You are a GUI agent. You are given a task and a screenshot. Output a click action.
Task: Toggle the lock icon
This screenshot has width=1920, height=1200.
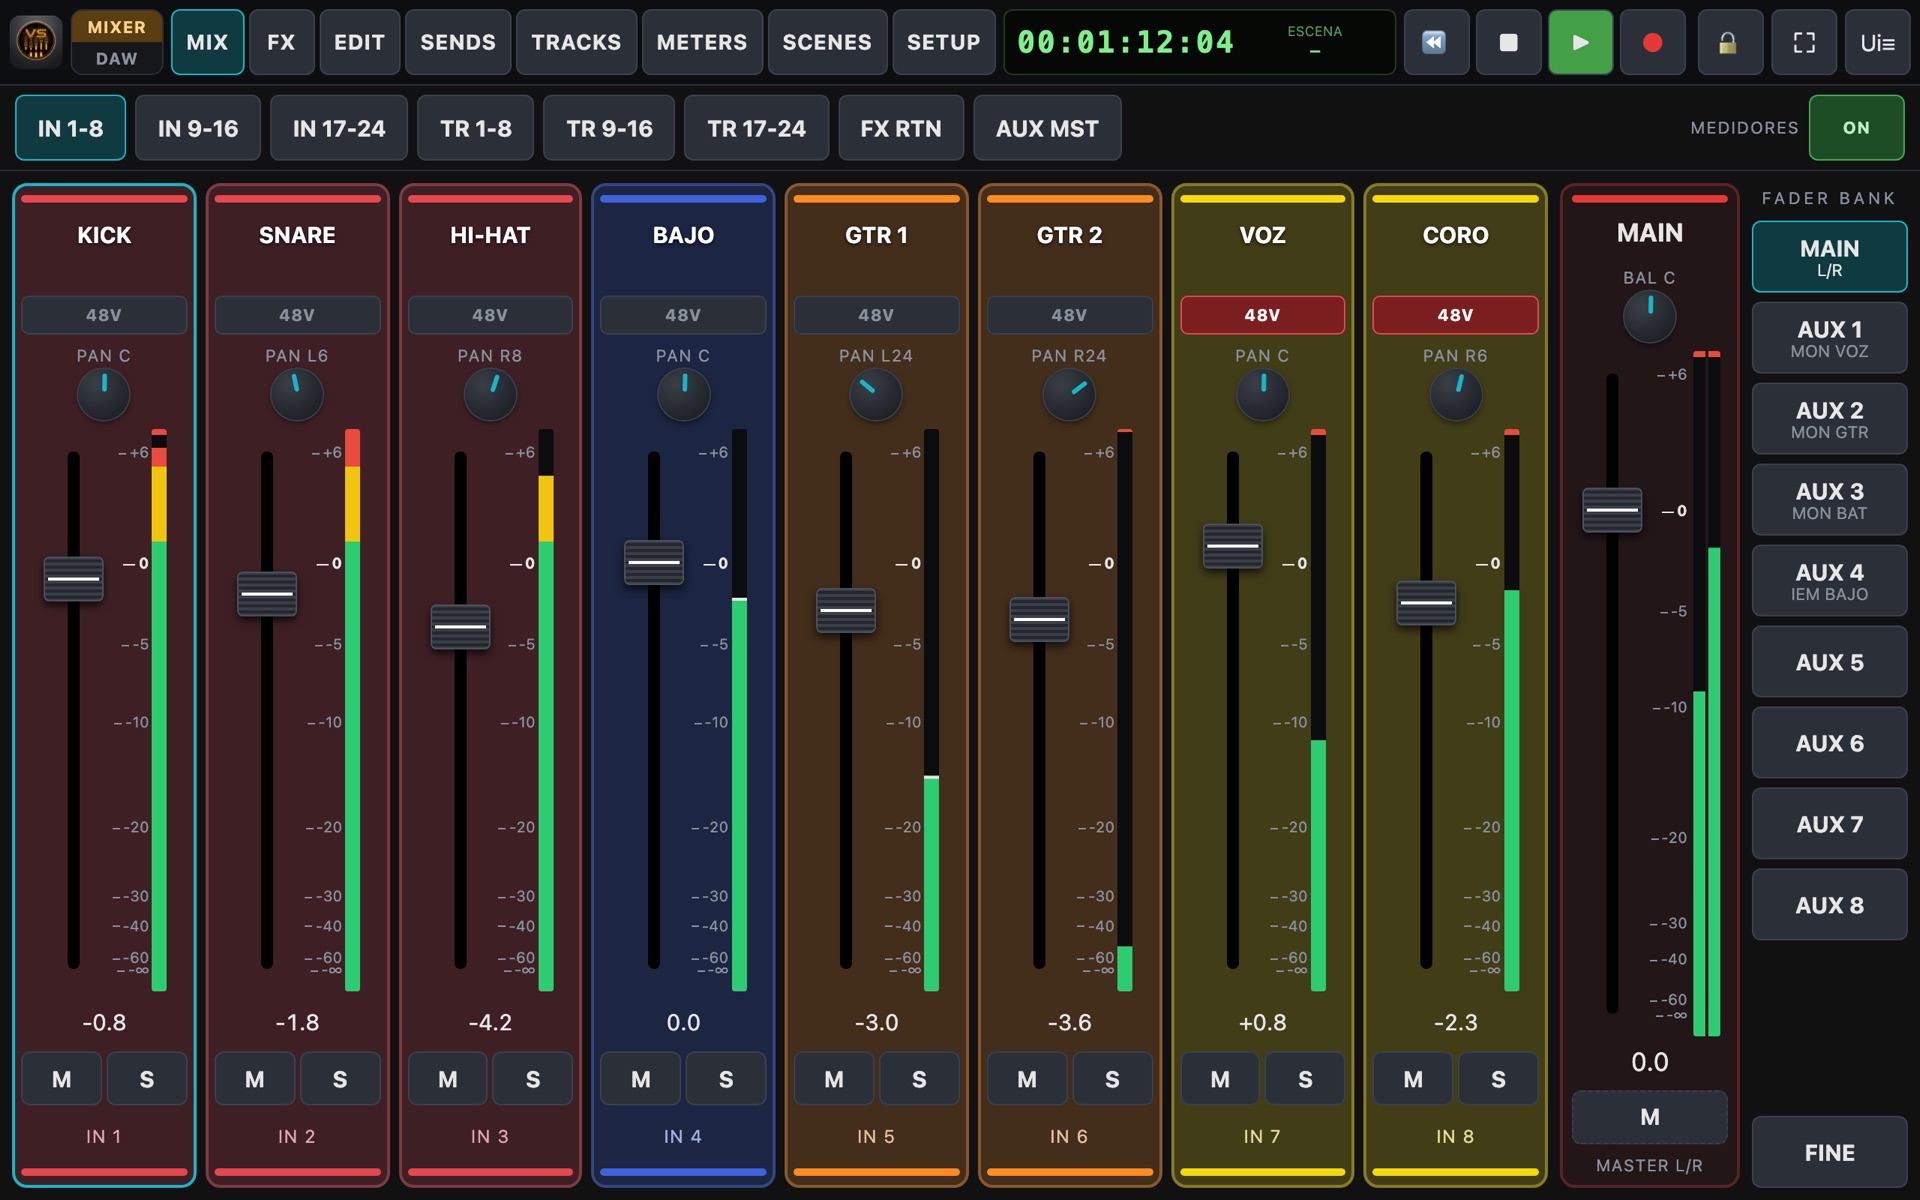click(1728, 42)
